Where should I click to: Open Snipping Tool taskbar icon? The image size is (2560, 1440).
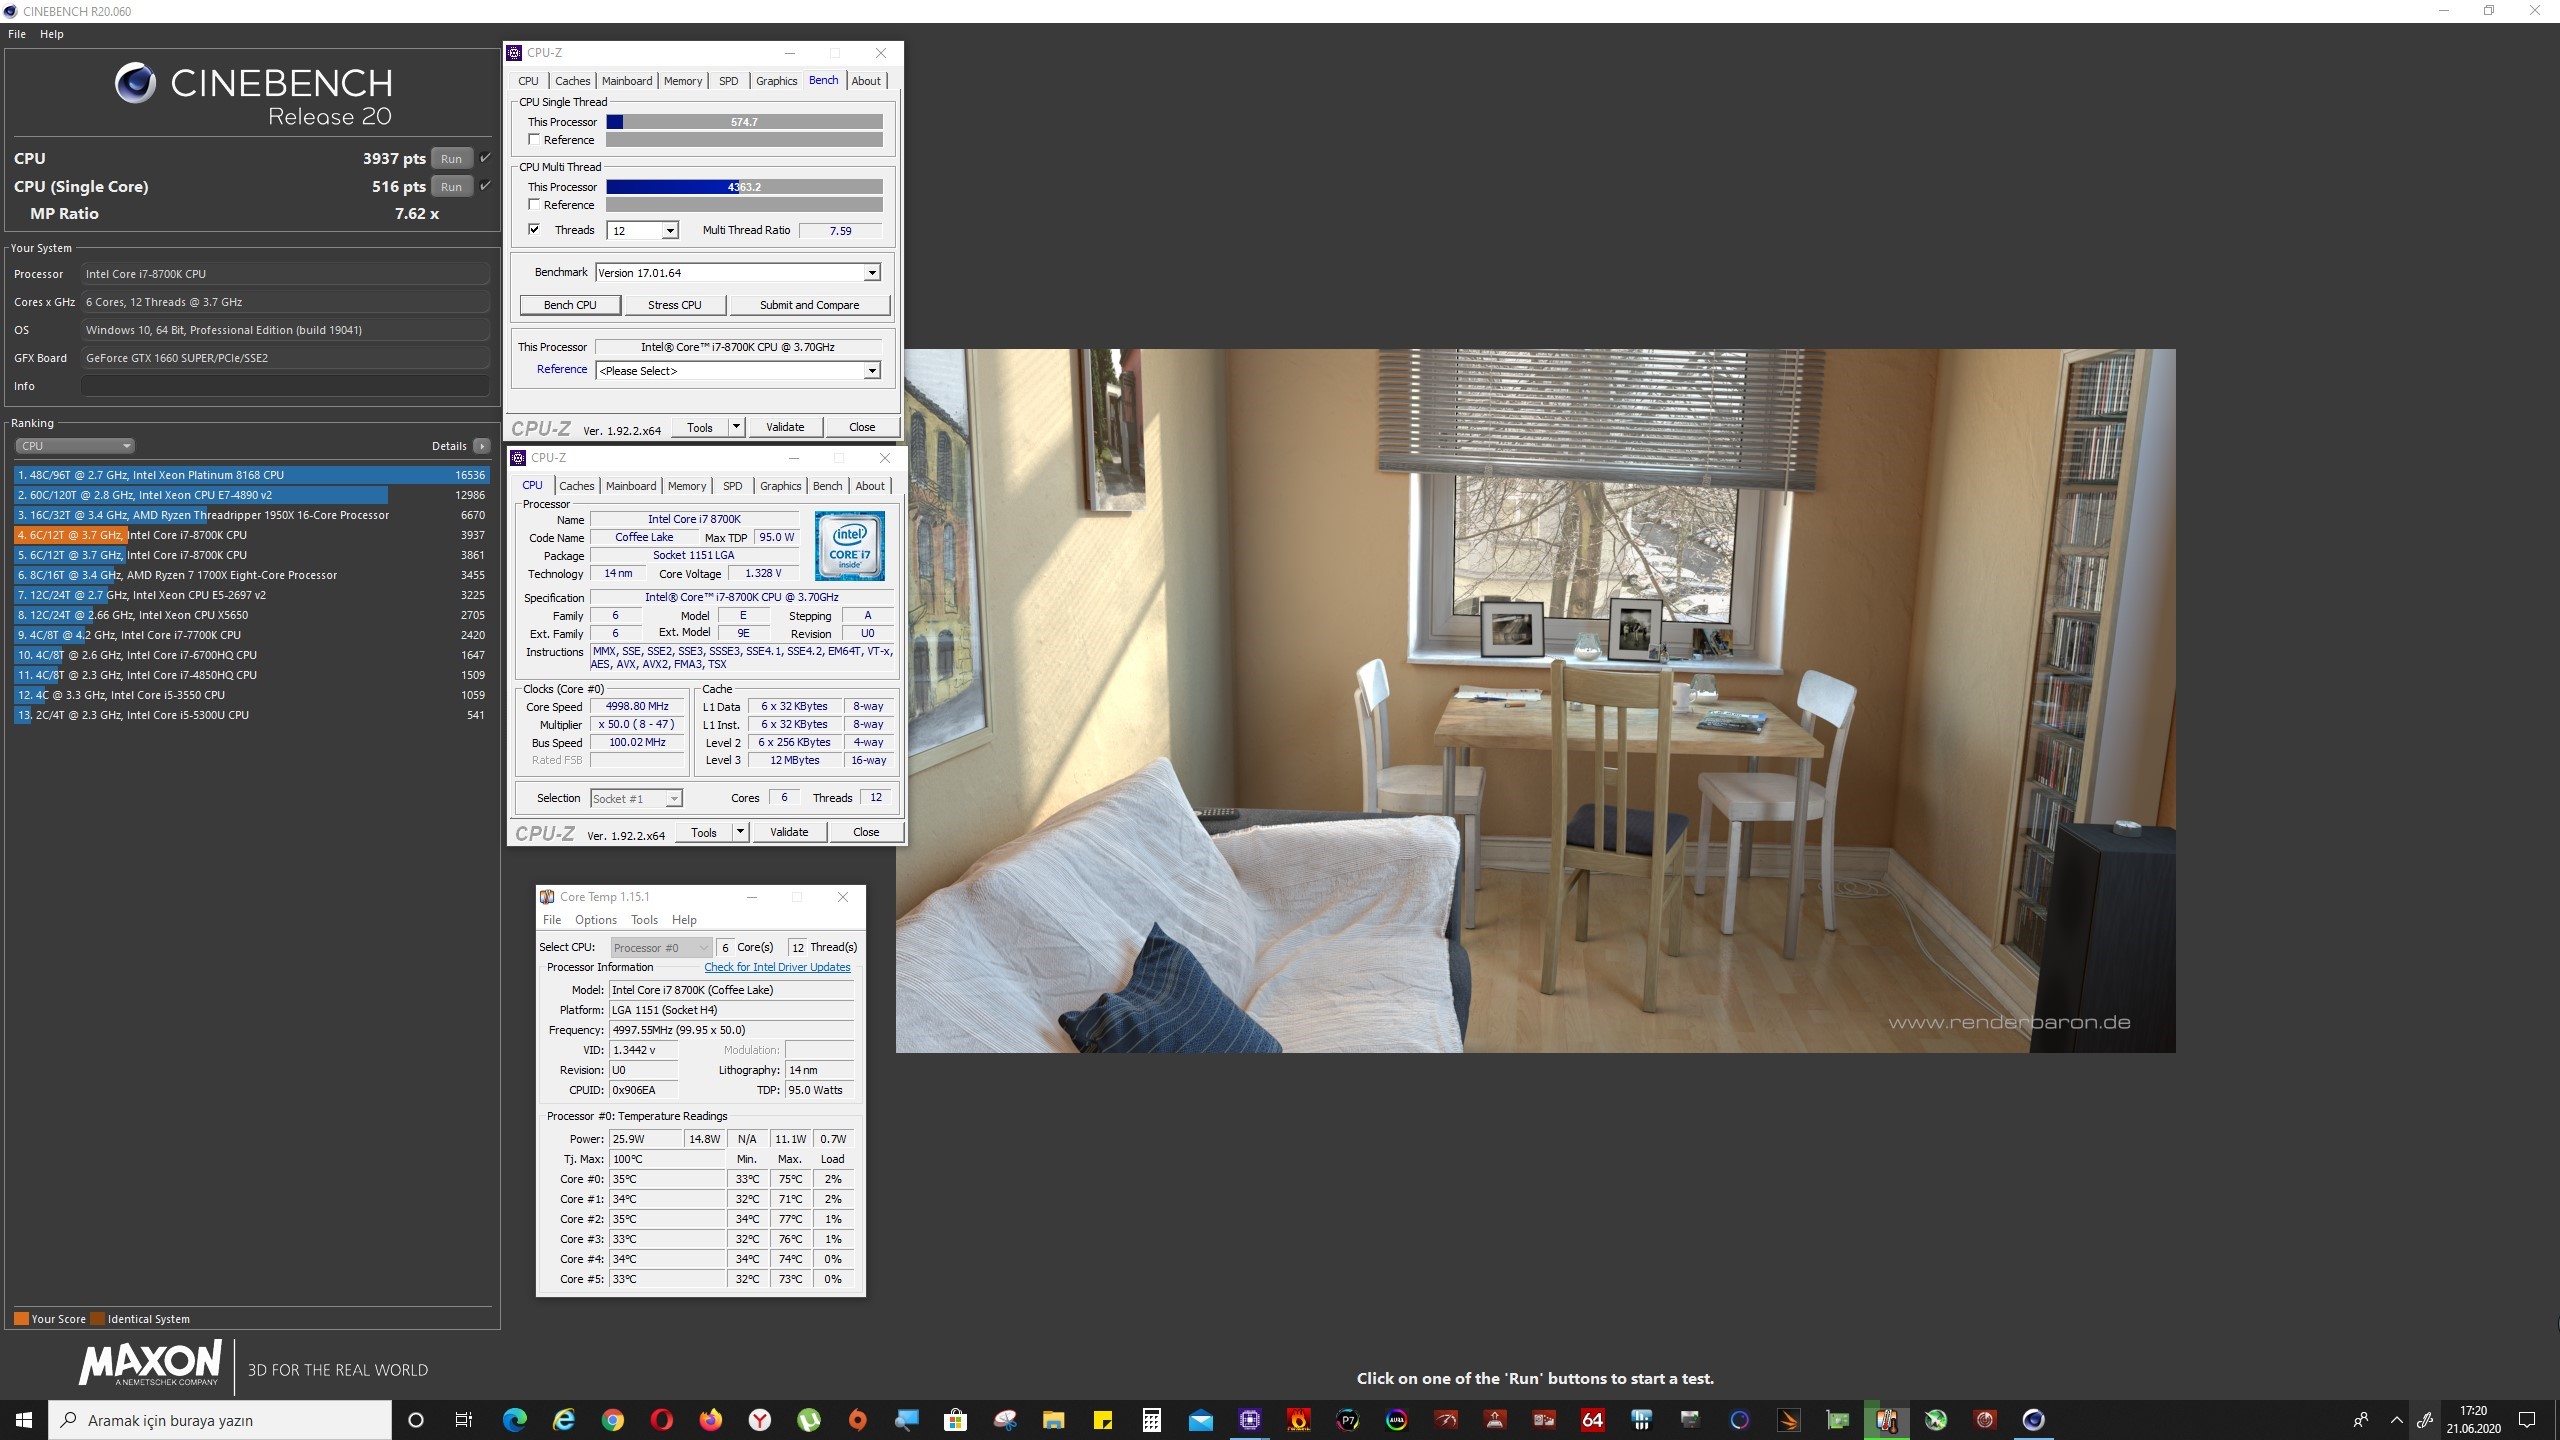(x=1005, y=1419)
